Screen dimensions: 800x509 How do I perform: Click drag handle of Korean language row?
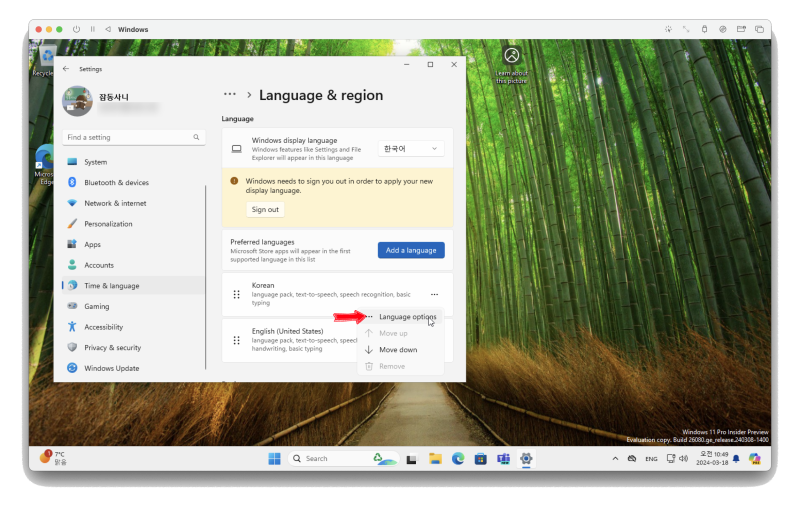(x=236, y=294)
